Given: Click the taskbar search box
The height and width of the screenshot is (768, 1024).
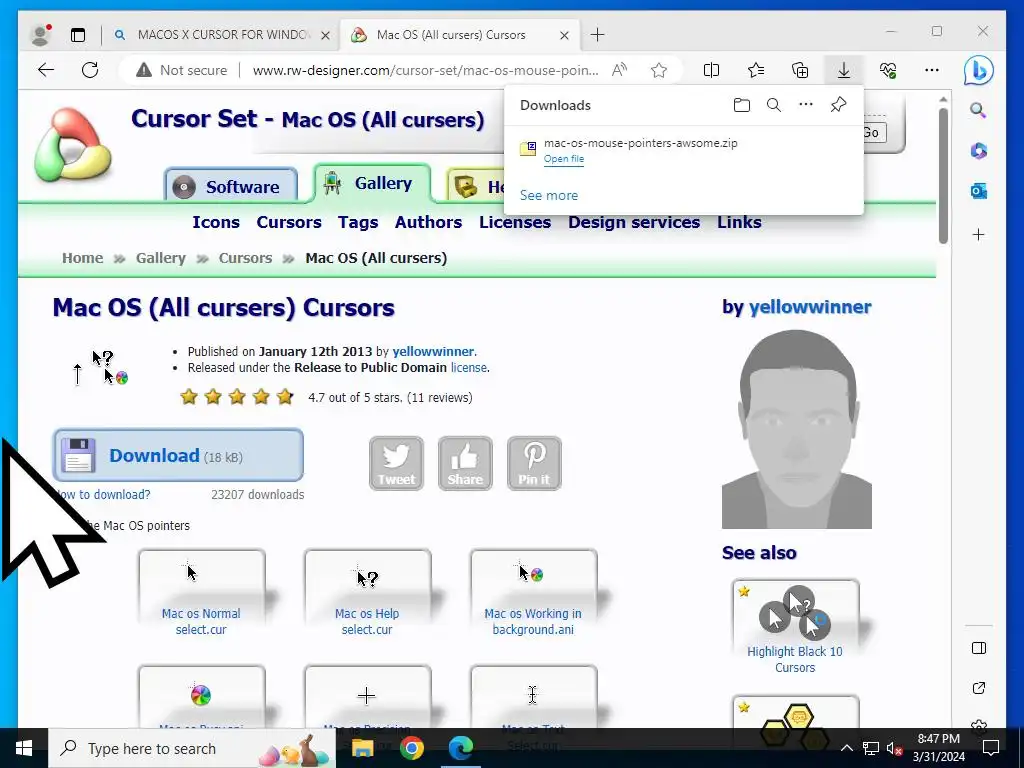Looking at the screenshot, I should coord(192,748).
